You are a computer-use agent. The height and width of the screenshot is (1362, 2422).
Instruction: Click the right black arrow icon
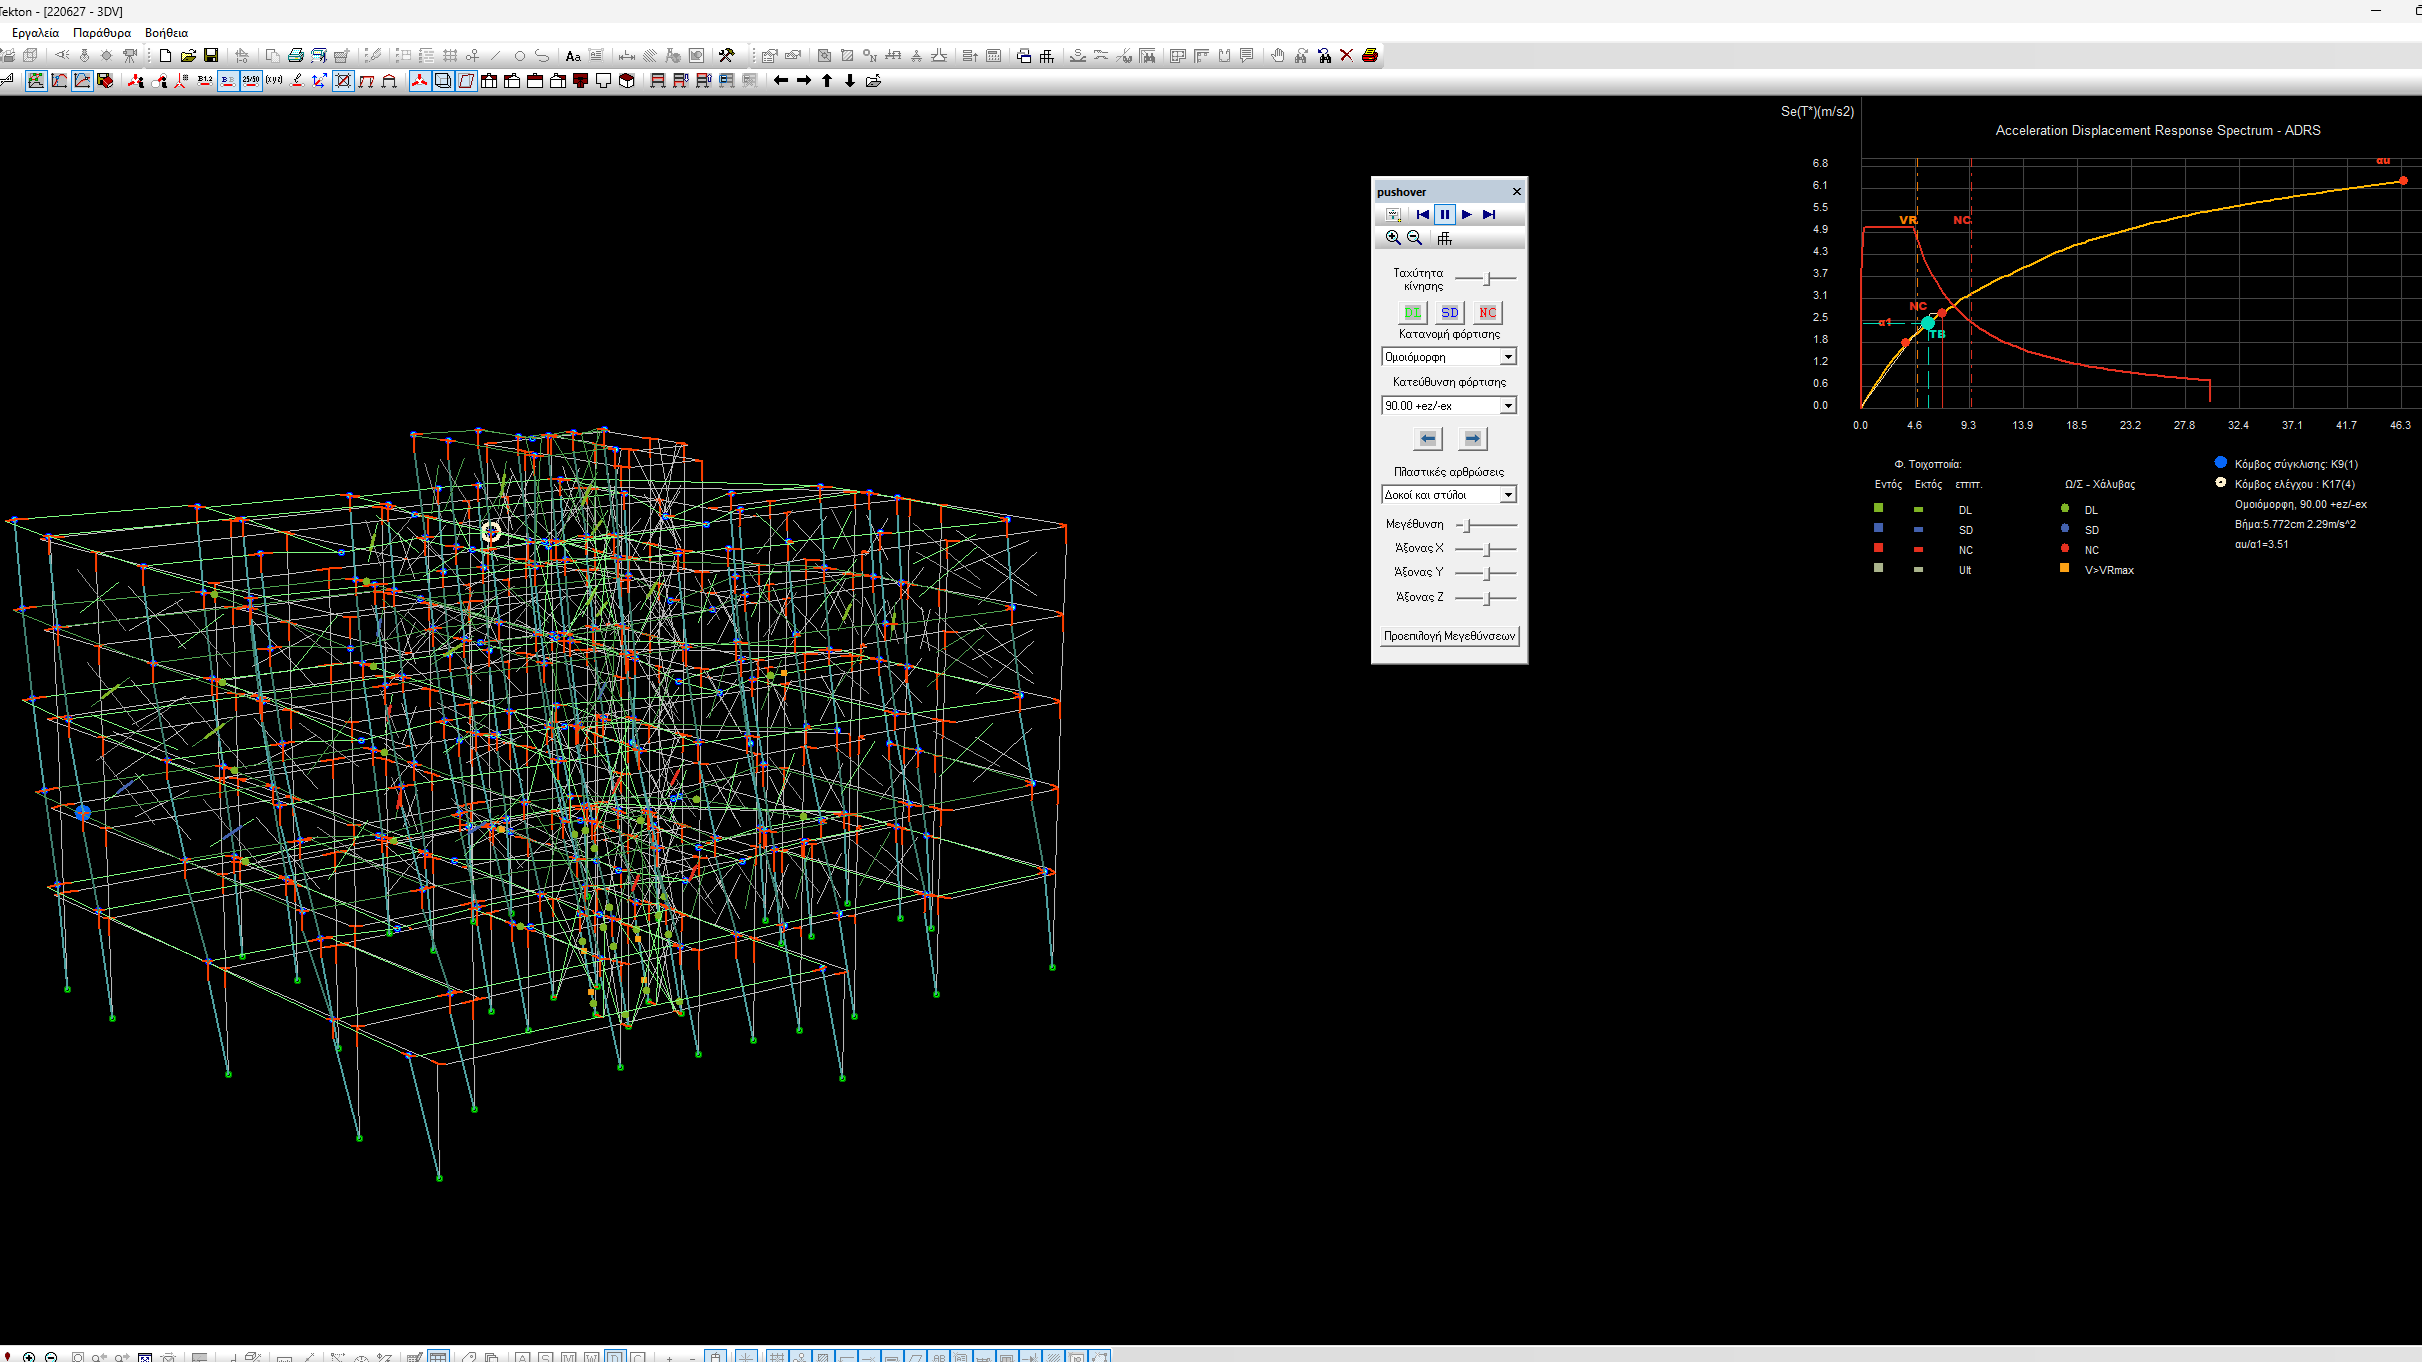(x=804, y=81)
